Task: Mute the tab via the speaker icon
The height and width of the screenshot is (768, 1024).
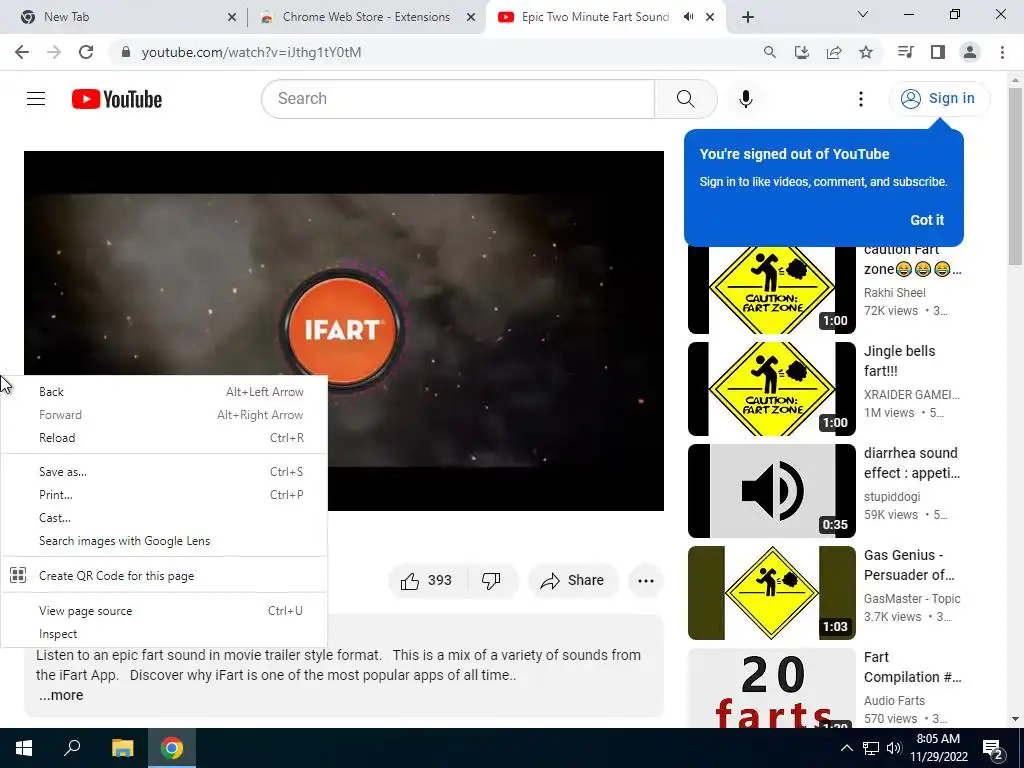Action: tap(688, 17)
